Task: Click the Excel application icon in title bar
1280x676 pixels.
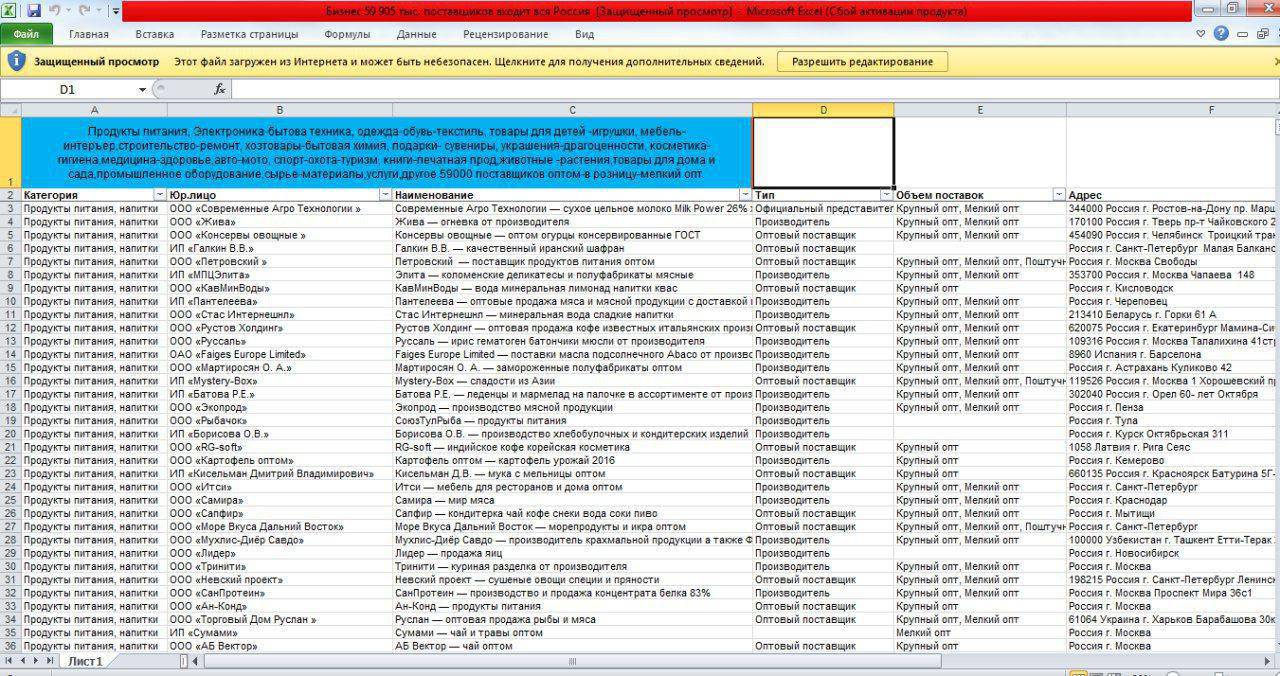Action: (x=10, y=11)
